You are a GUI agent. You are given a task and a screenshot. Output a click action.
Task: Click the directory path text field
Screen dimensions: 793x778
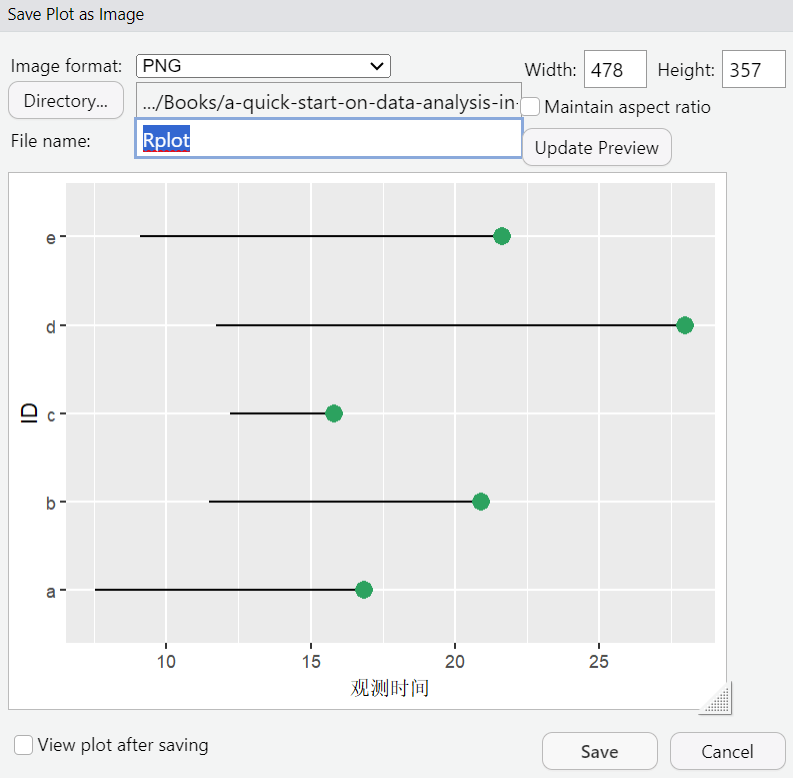[328, 101]
